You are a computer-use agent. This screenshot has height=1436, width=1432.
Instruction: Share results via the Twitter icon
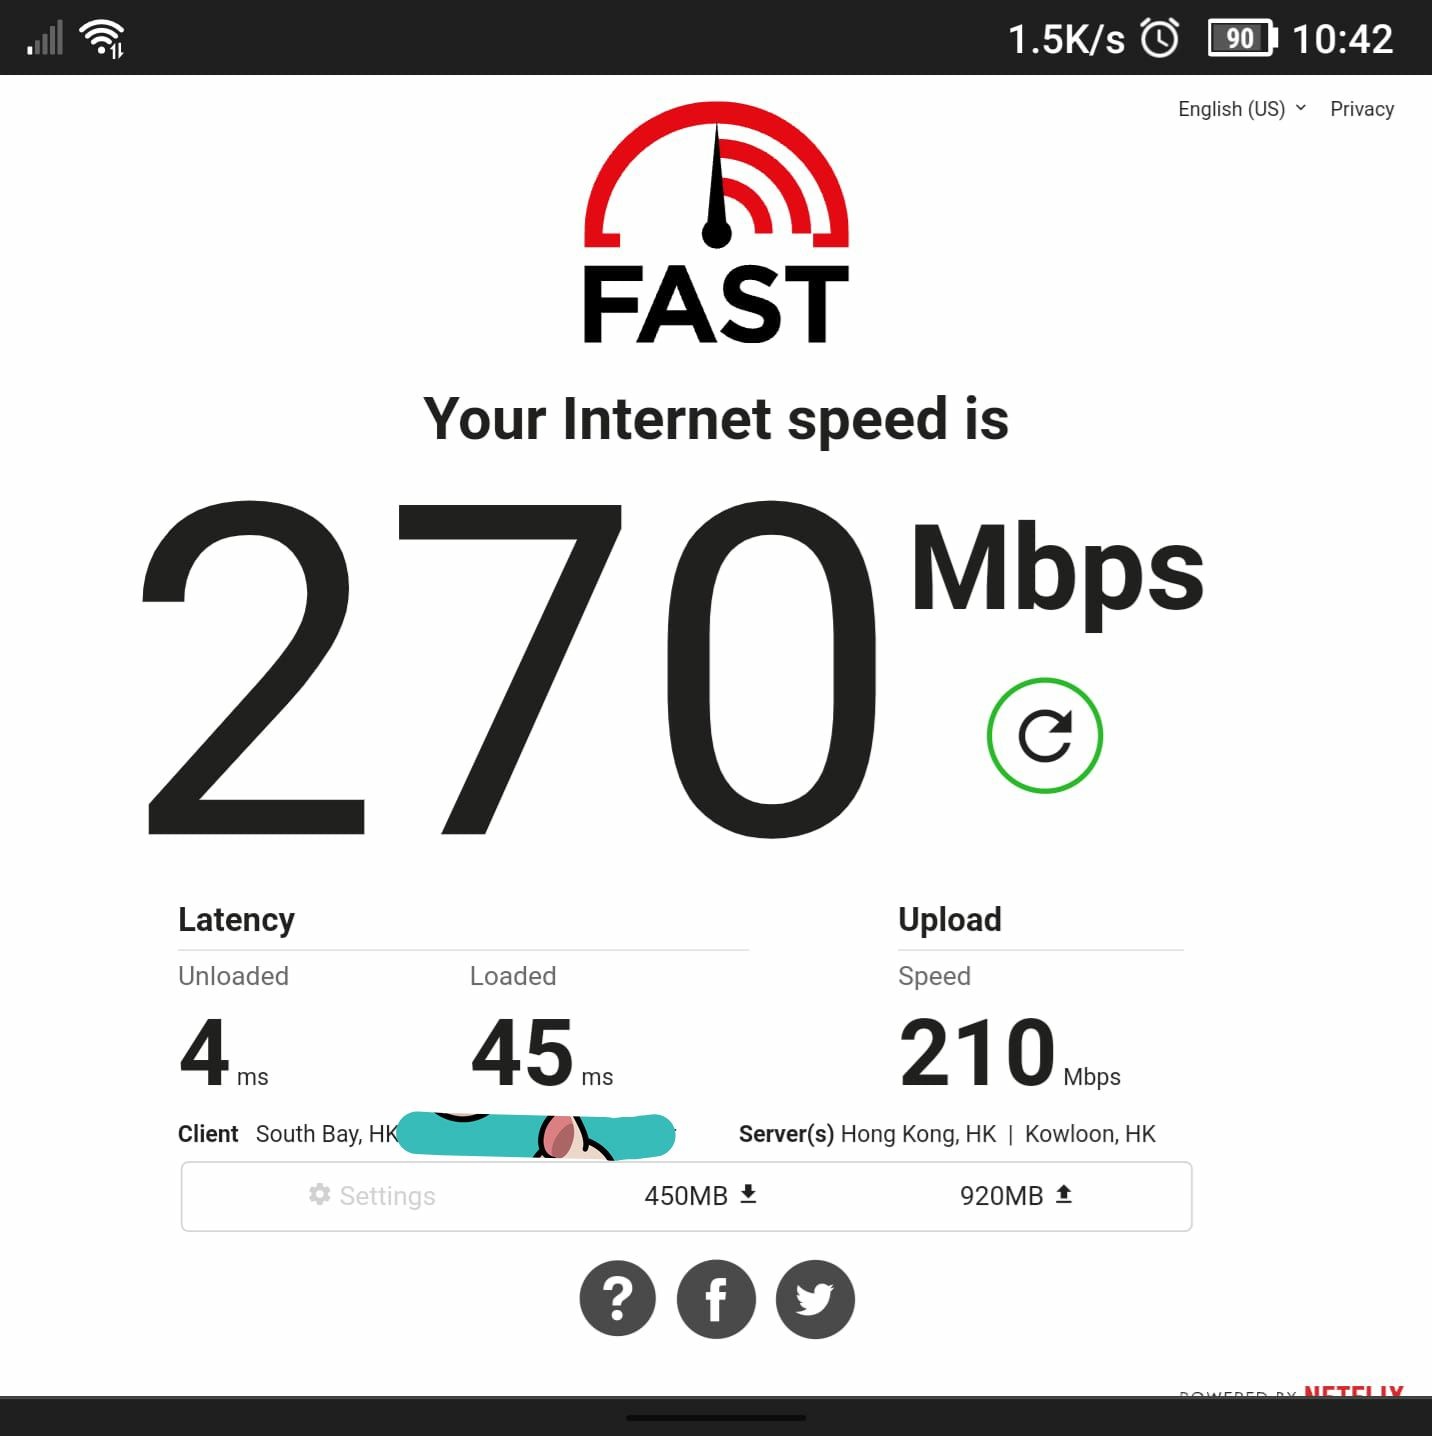tap(815, 1299)
